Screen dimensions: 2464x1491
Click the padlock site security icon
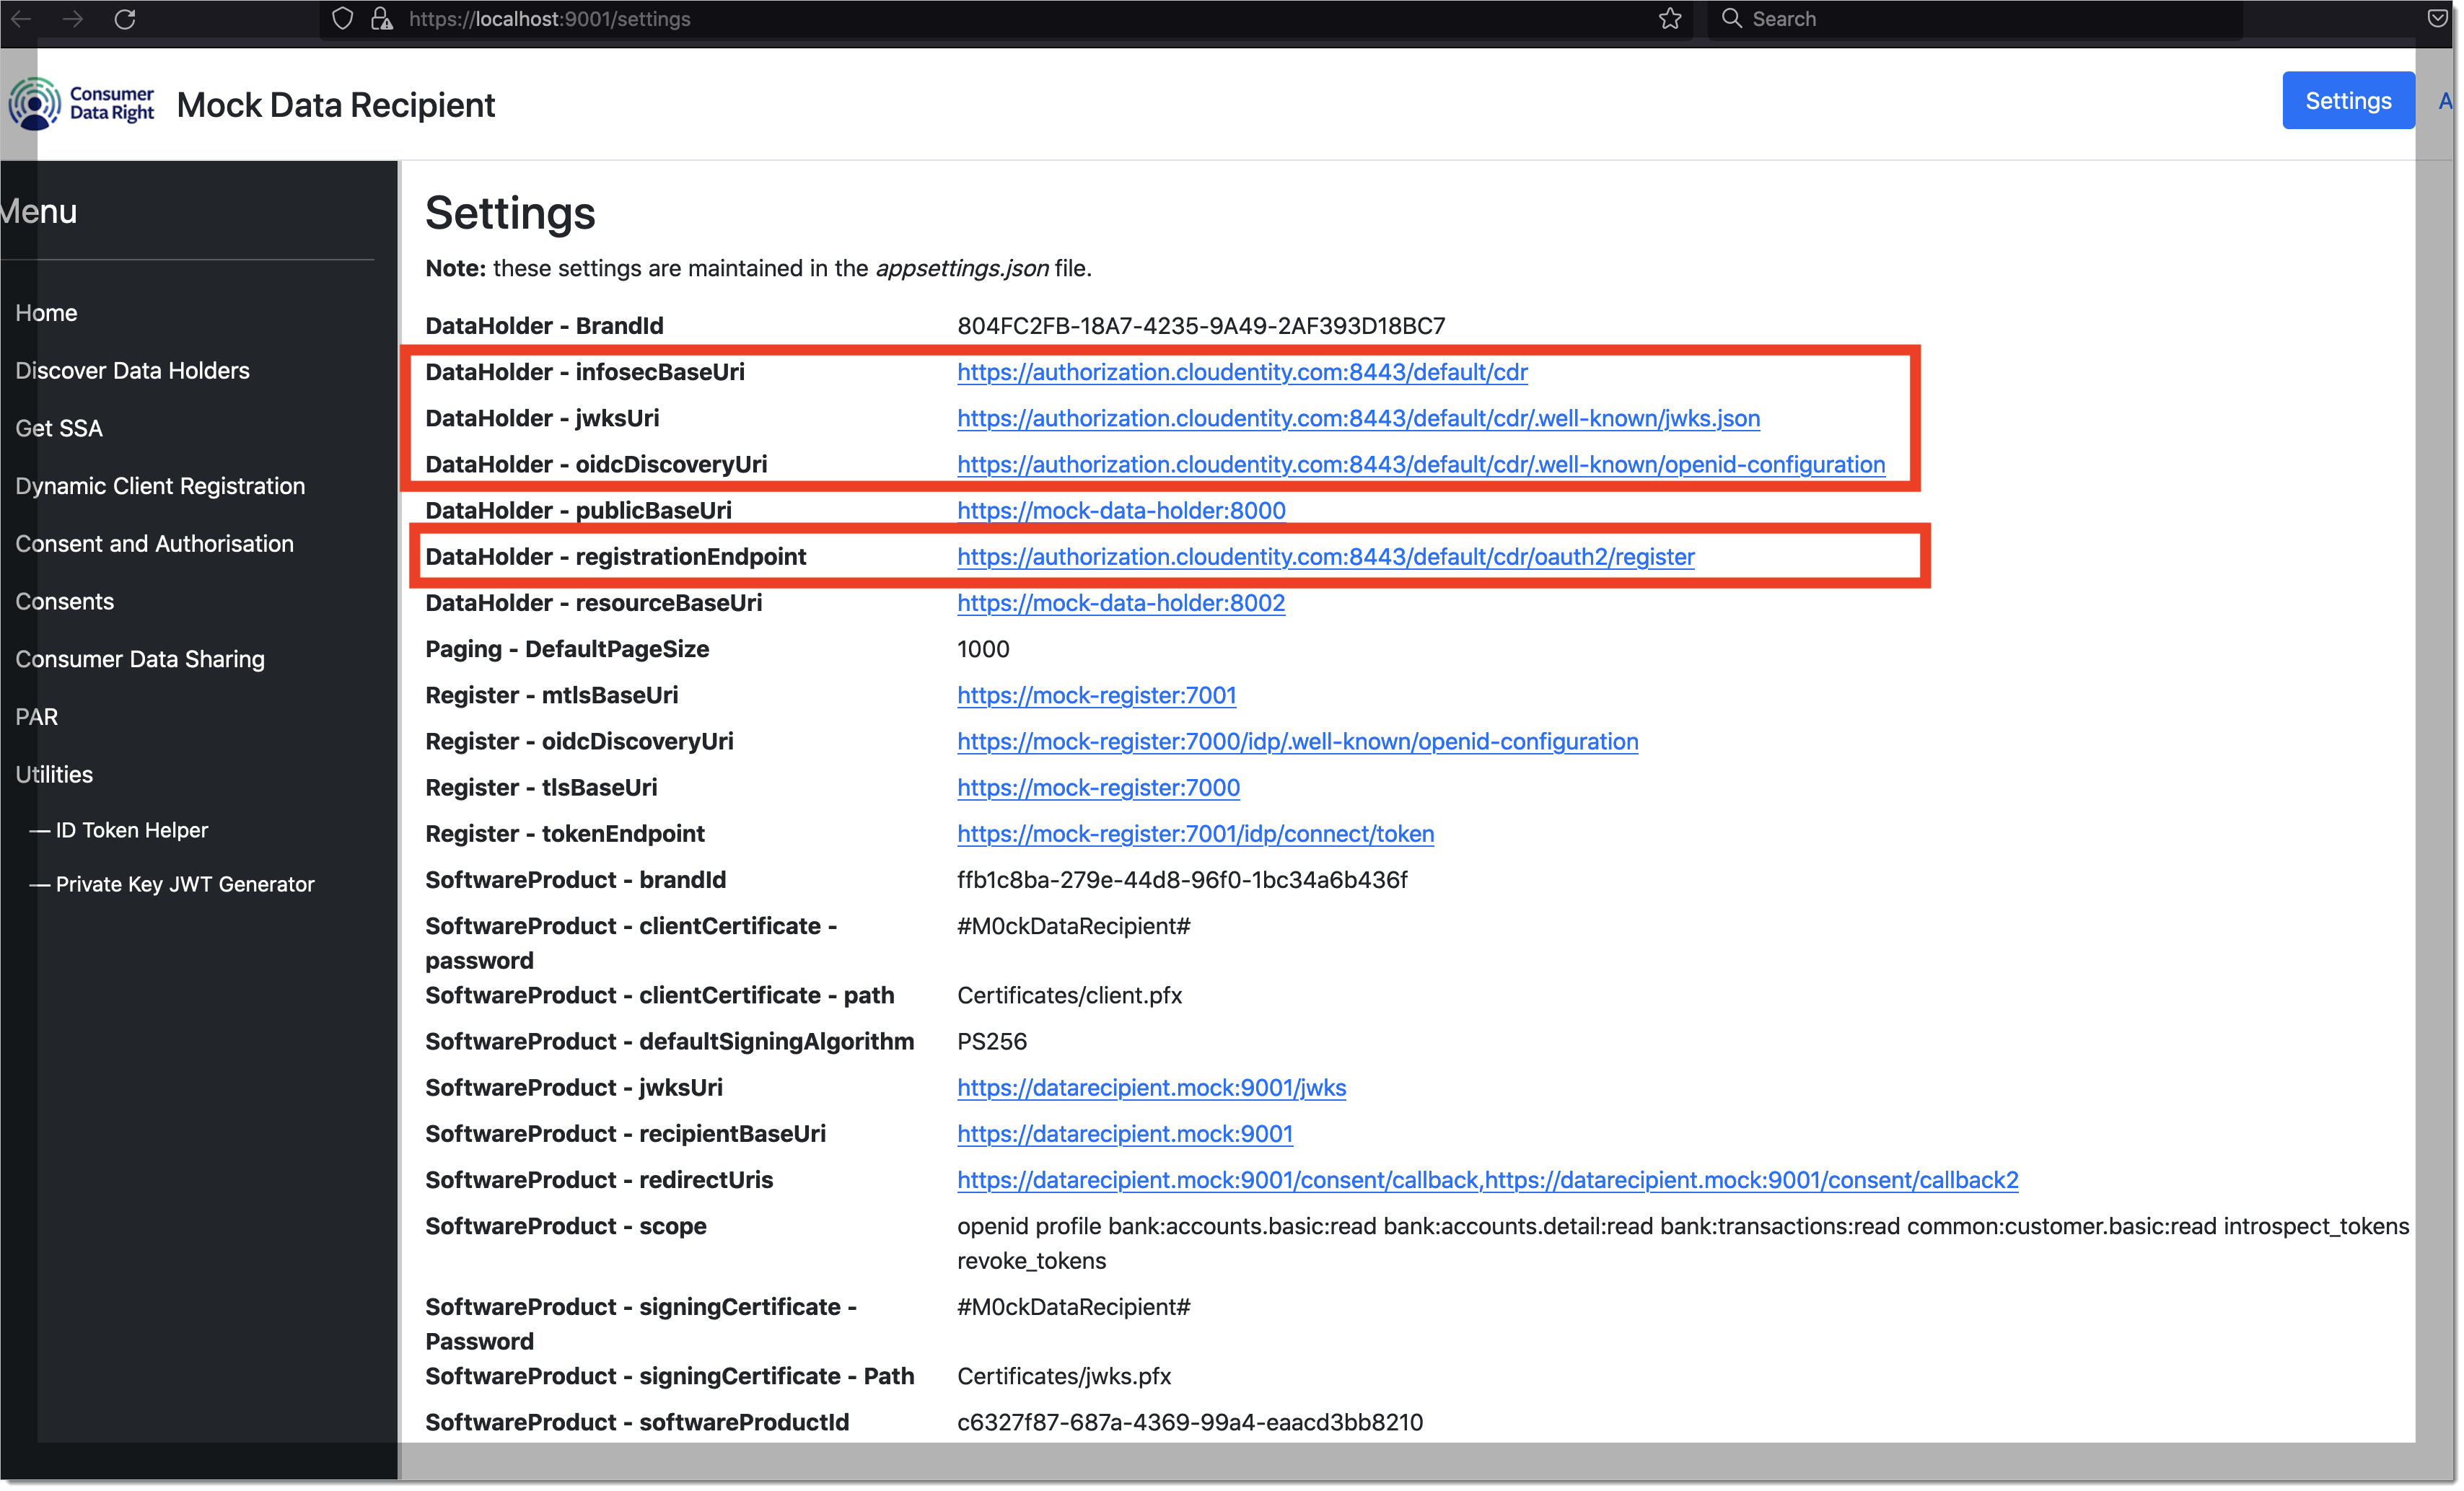coord(381,19)
